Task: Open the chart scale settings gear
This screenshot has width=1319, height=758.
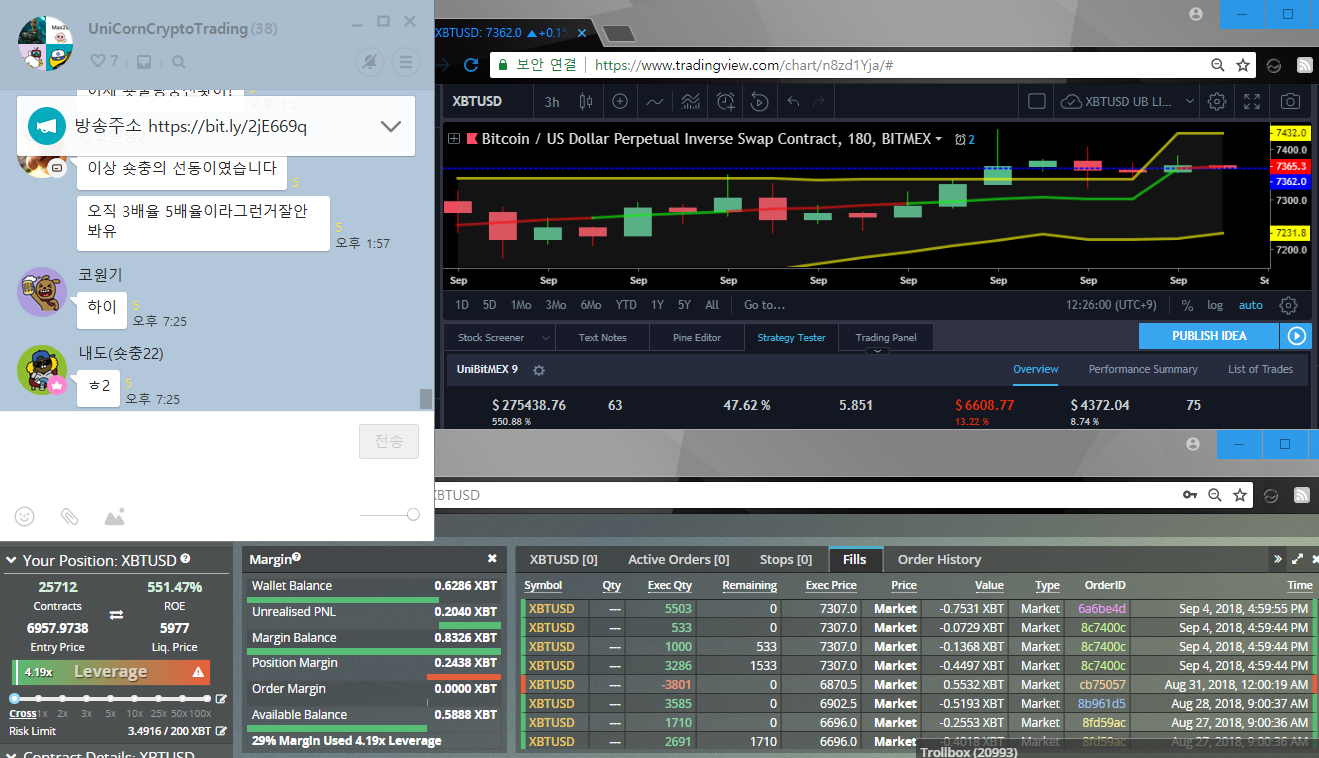Action: (x=1289, y=305)
